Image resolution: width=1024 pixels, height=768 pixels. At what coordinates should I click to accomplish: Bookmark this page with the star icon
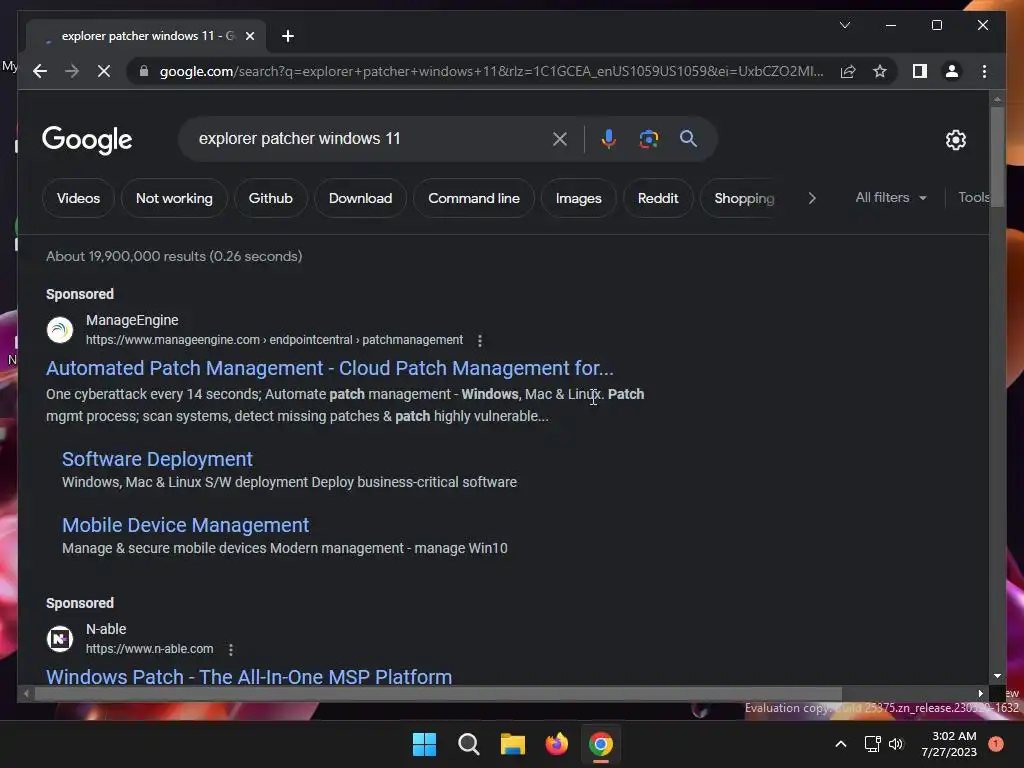pos(880,71)
